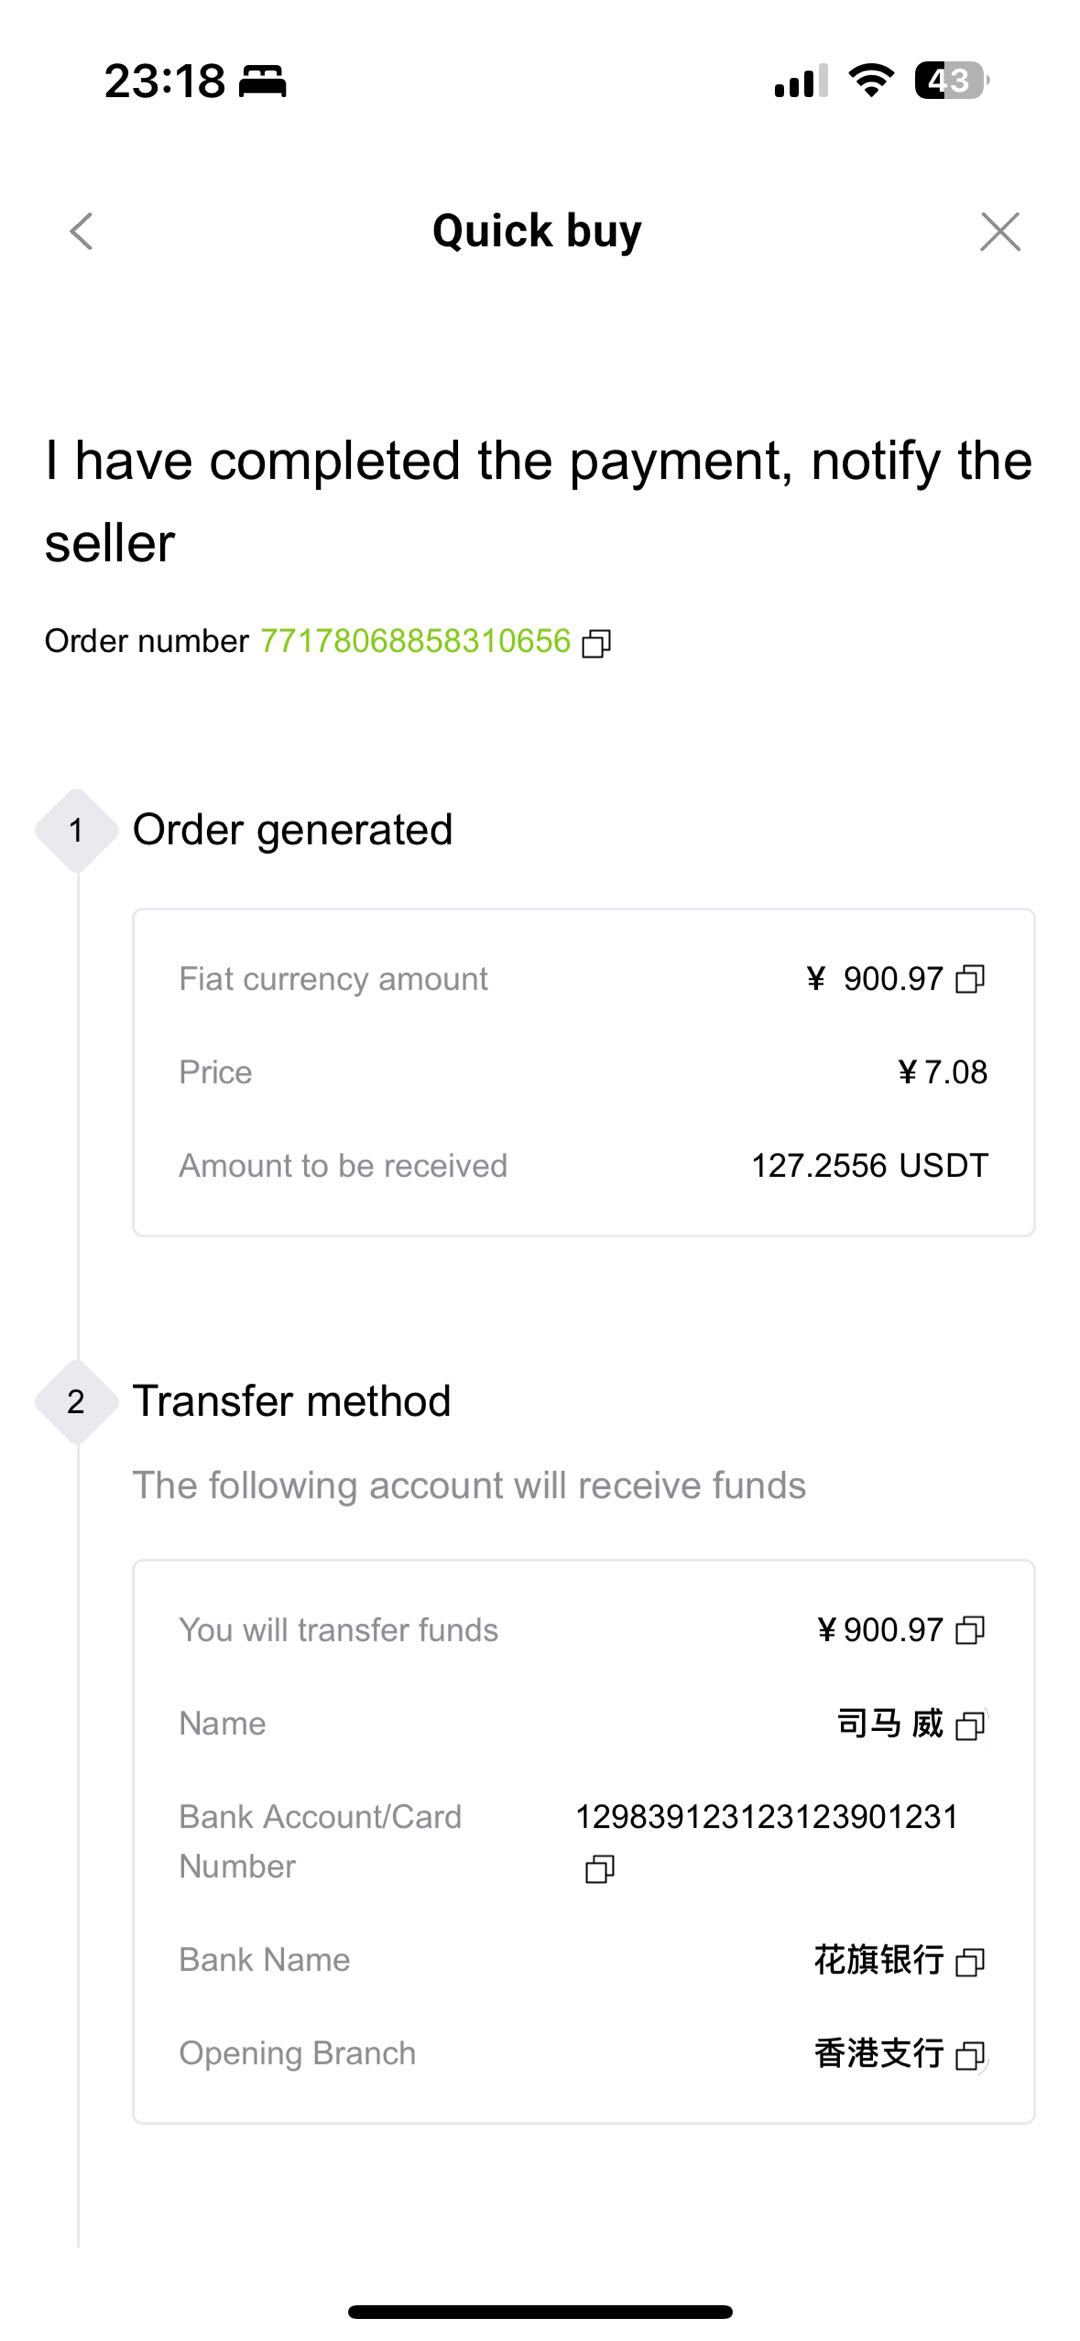Tap the bank account number 12983912312312390​1231
The height and width of the screenshot is (2341, 1080).
point(767,1816)
